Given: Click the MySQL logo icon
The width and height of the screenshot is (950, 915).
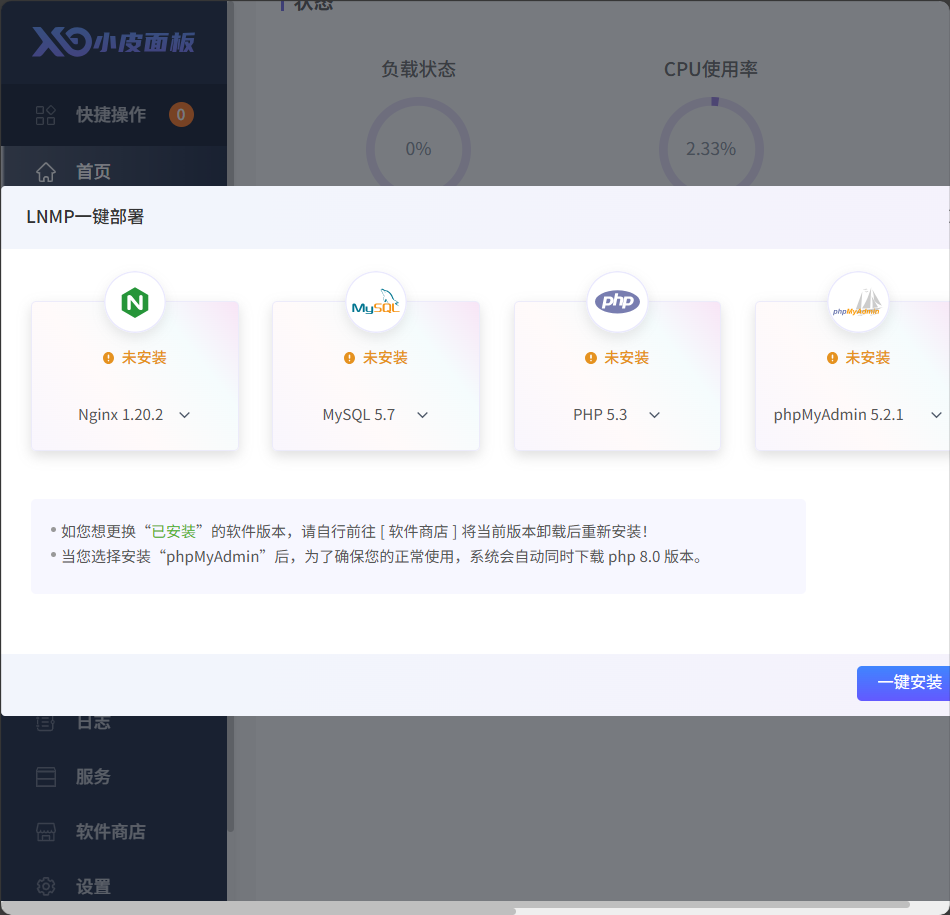Looking at the screenshot, I should (376, 302).
